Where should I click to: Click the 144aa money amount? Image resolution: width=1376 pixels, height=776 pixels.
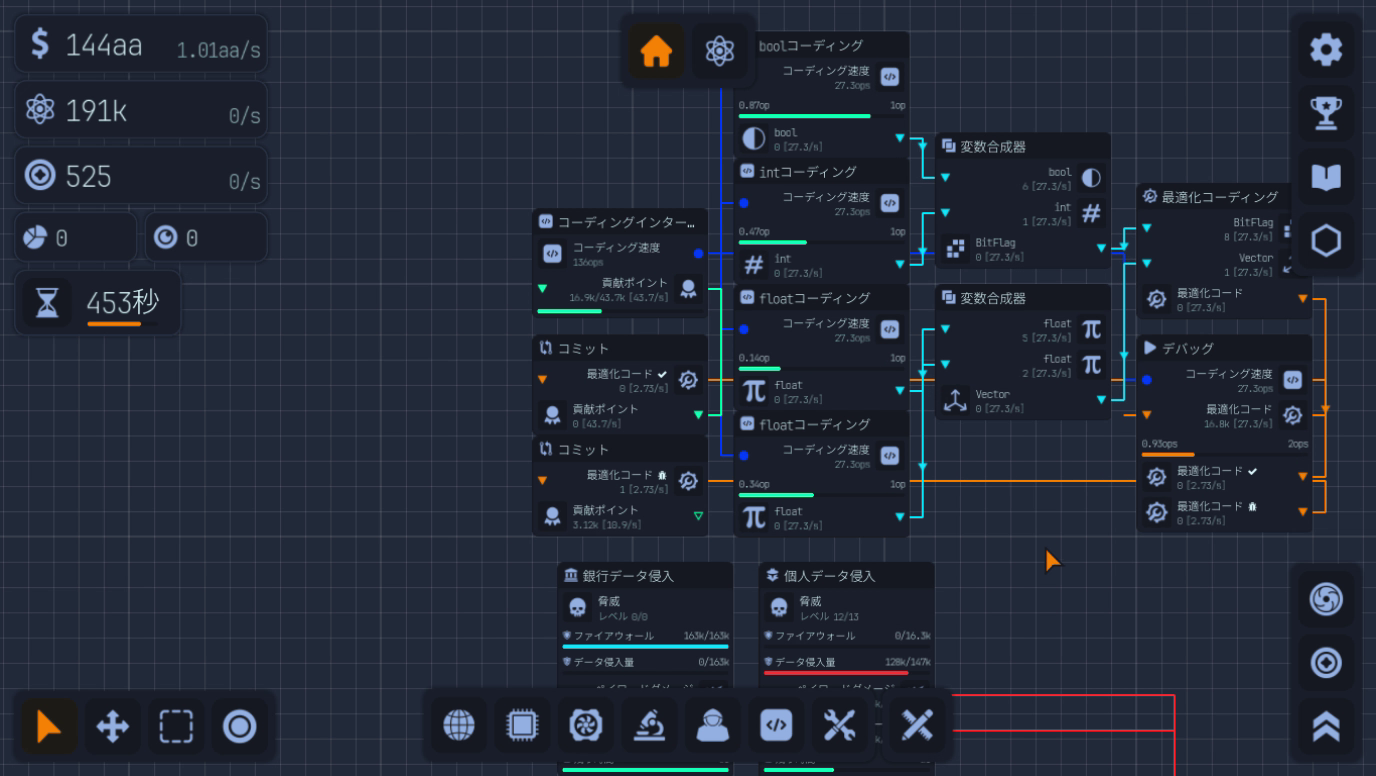(104, 45)
